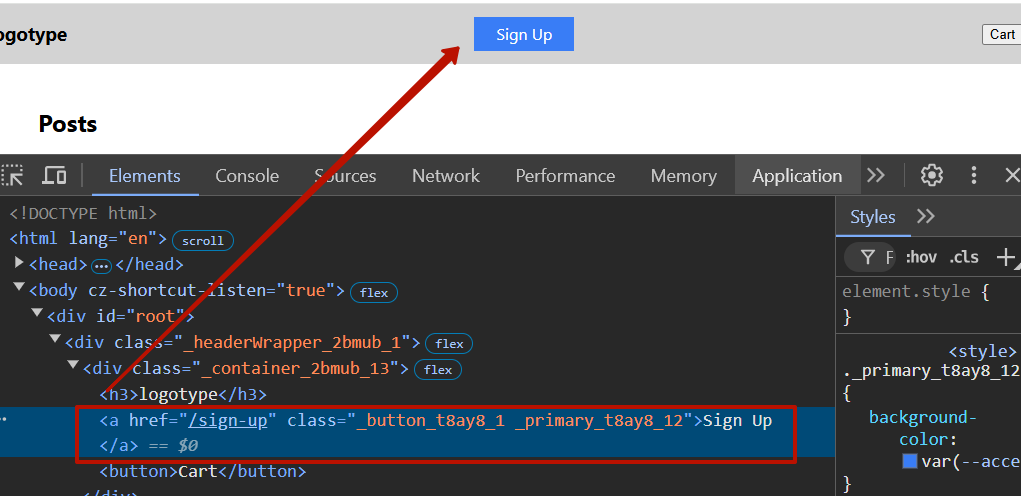The image size is (1021, 496).
Task: Collapse the _headerWrapper_2bmub_1 div node
Action: pos(55,341)
